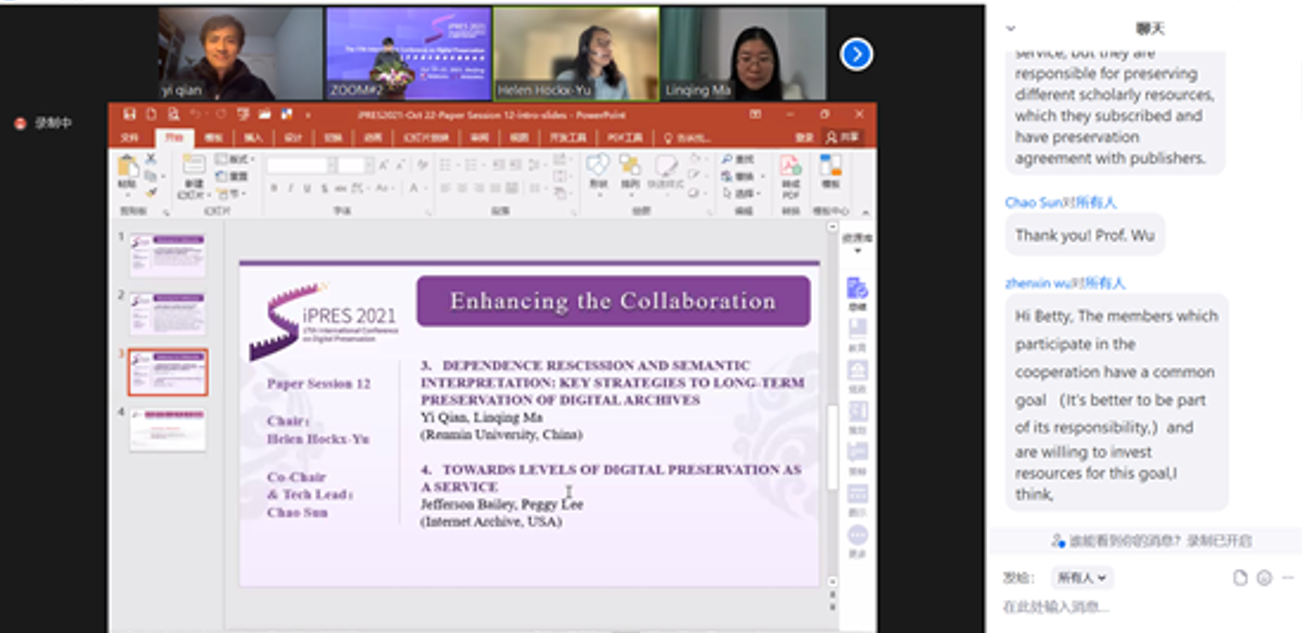
Task: Click the chat message input field
Action: (x=1145, y=607)
